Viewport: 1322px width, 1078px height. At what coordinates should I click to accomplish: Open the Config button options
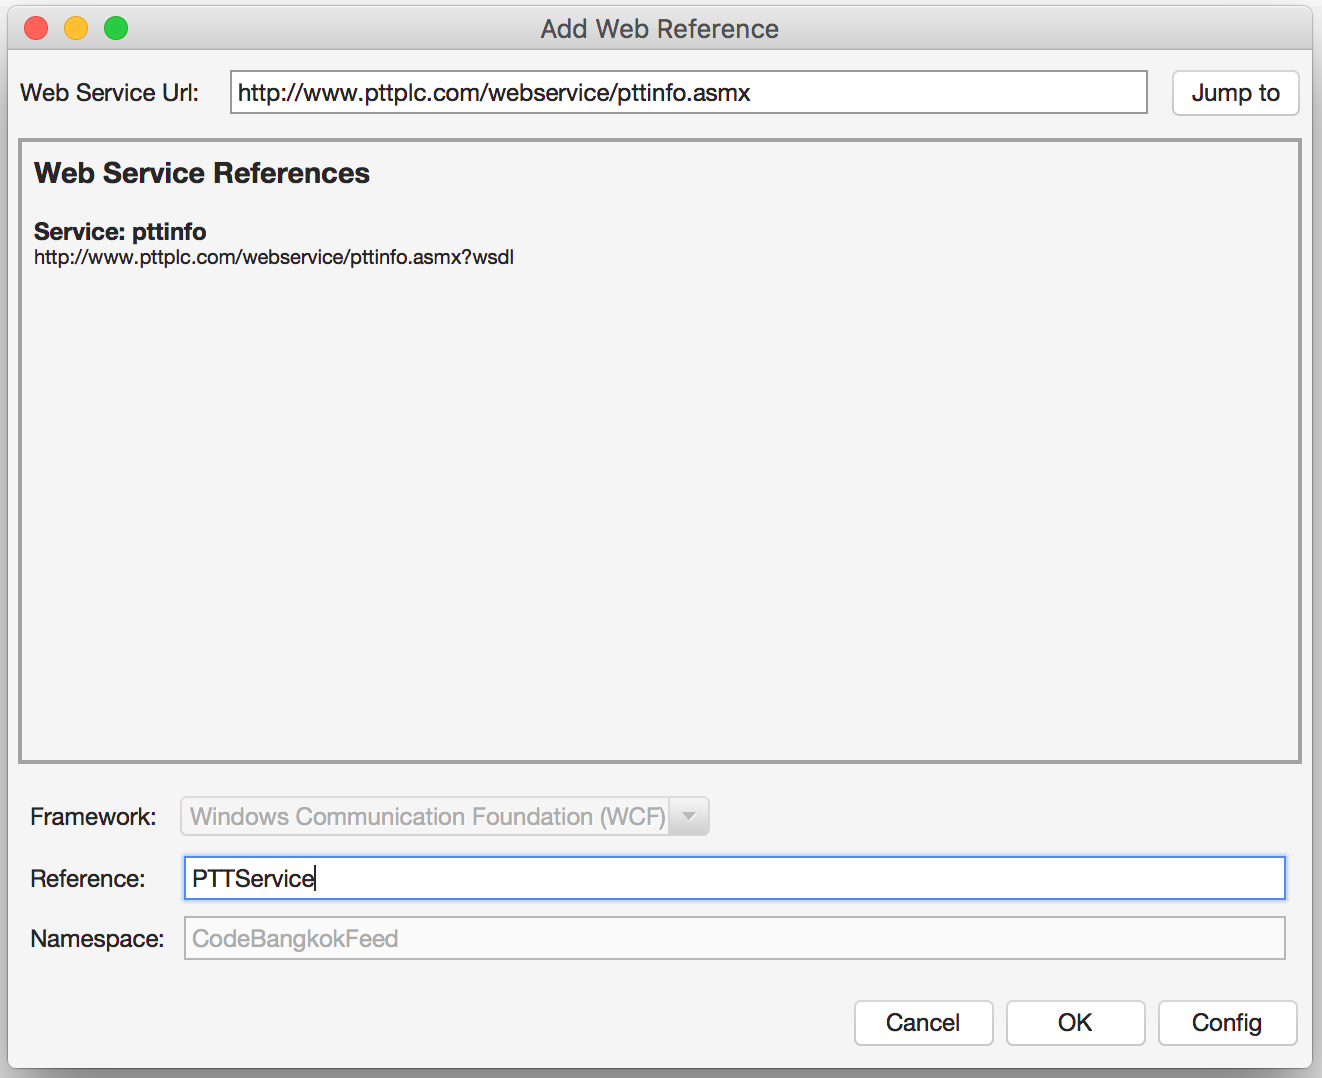click(1227, 1023)
